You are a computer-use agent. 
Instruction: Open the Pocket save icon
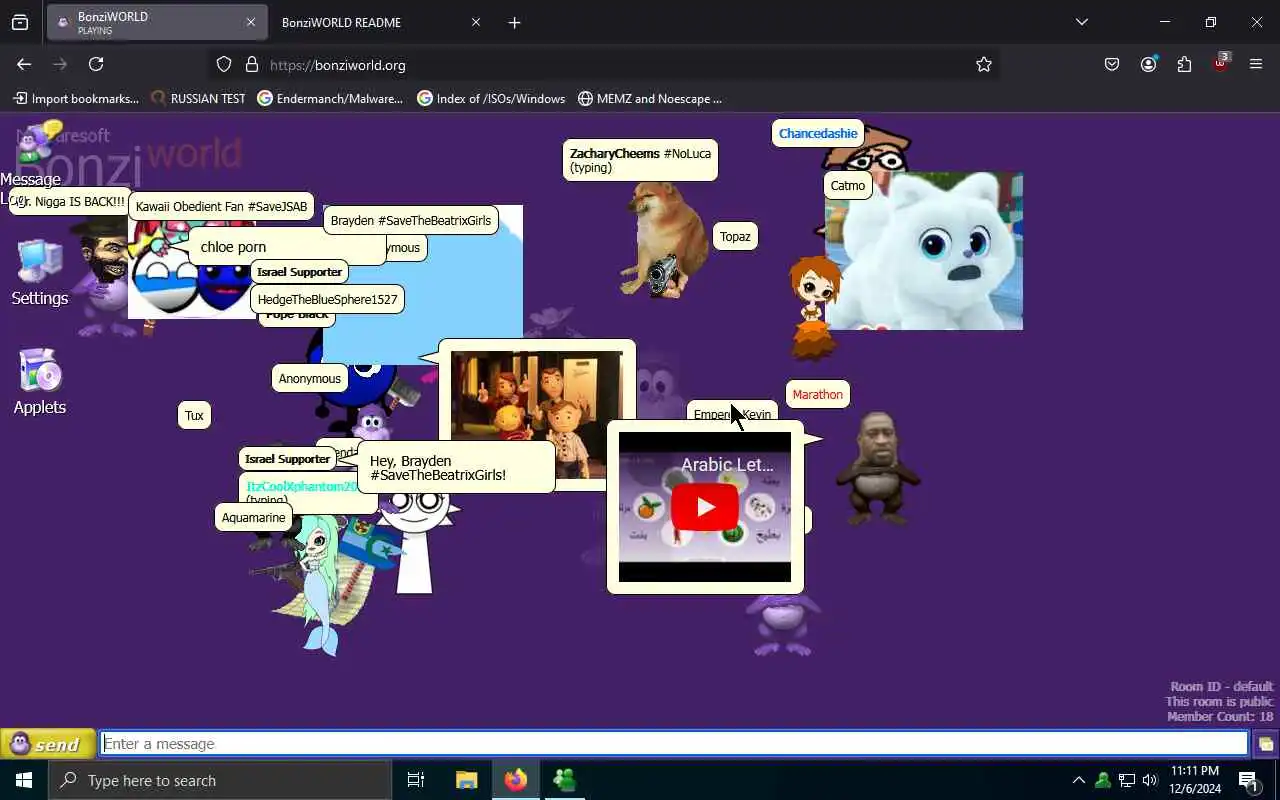1112,64
